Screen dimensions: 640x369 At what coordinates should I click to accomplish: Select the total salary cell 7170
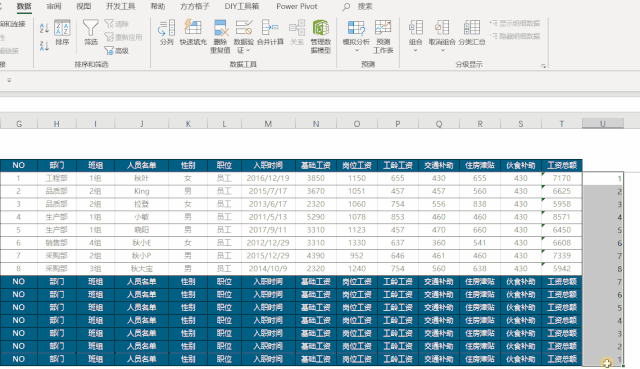pos(562,178)
